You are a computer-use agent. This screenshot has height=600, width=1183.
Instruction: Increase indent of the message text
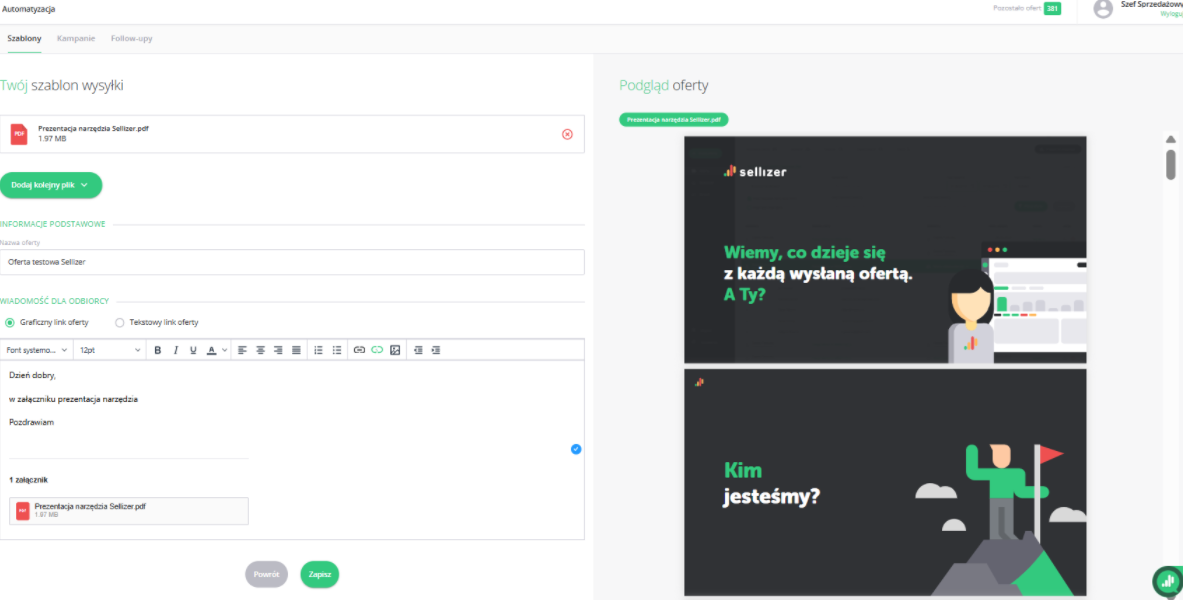pyautogui.click(x=436, y=350)
